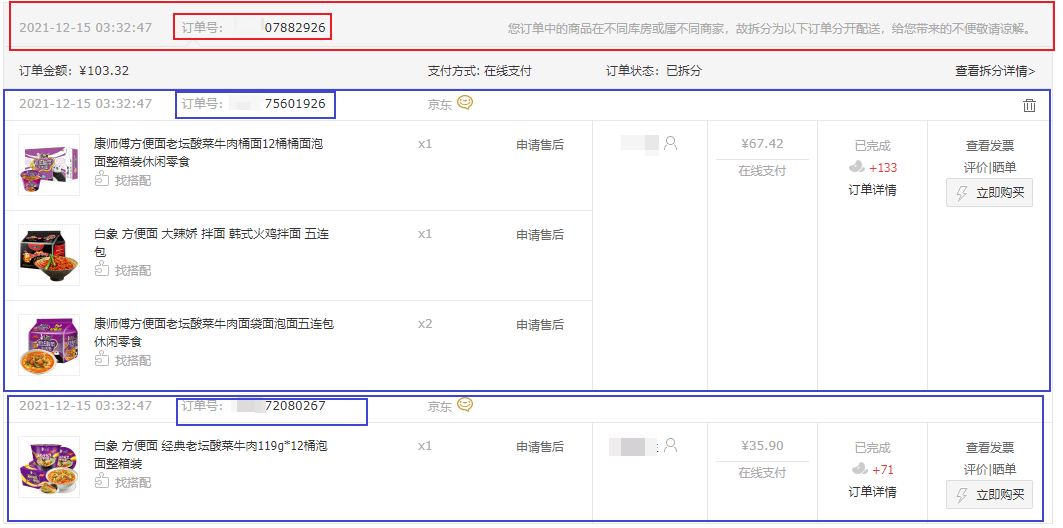
Task: Click +133 points value
Action: coord(883,167)
